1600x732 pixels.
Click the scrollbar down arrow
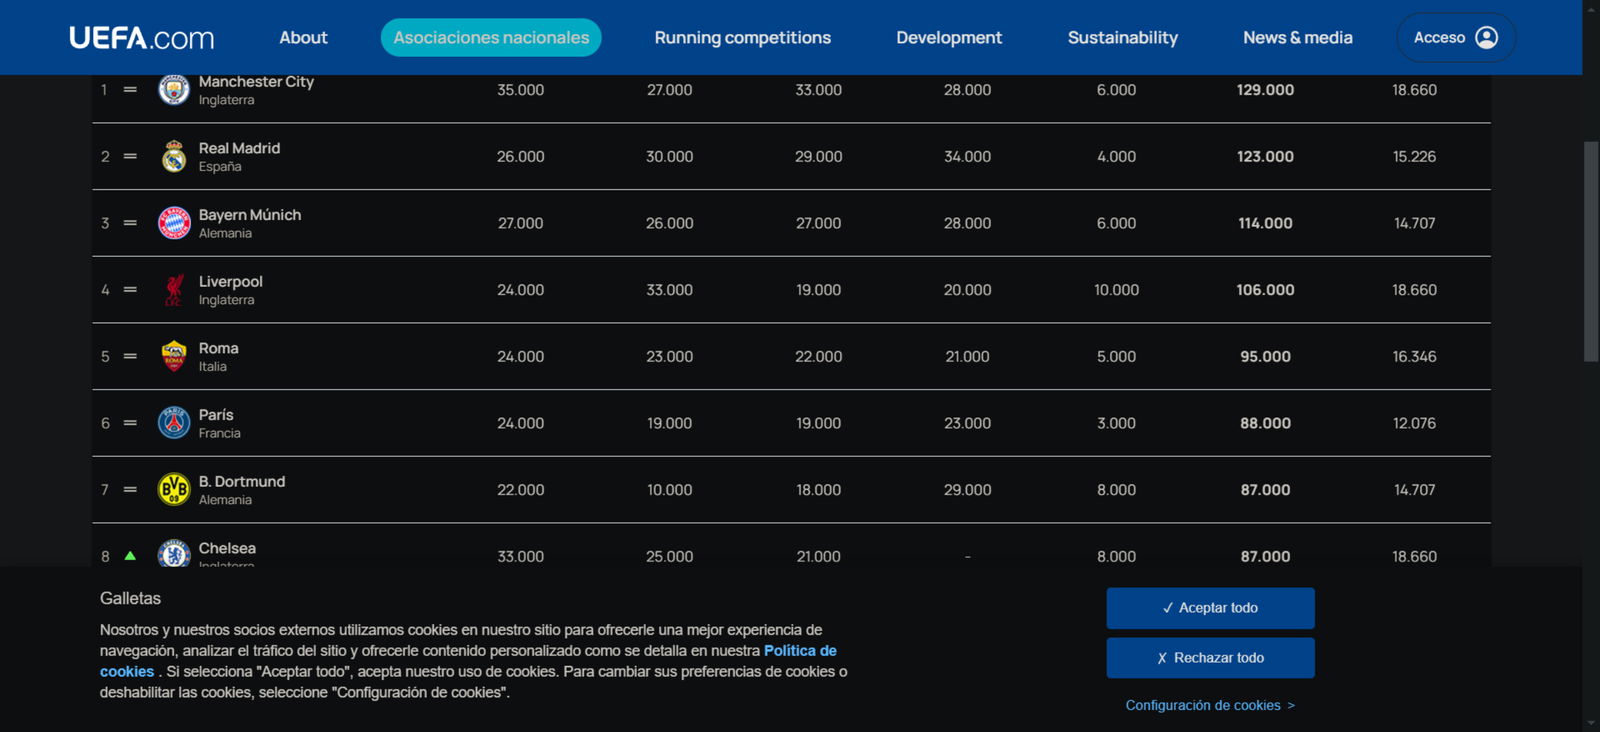(x=1591, y=723)
